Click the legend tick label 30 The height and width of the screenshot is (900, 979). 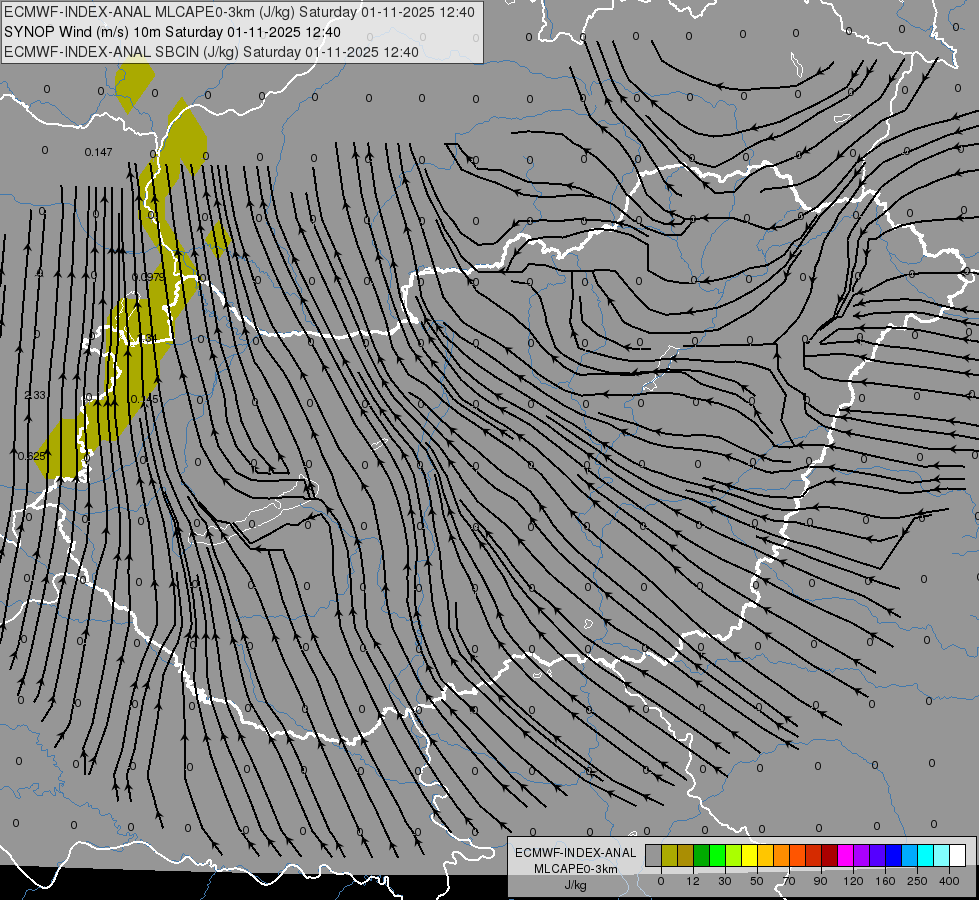pyautogui.click(x=725, y=881)
